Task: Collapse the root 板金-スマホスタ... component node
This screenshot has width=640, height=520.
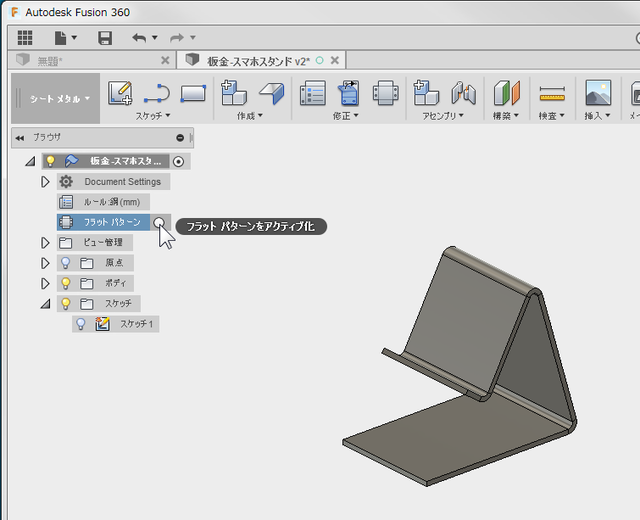Action: 30,162
